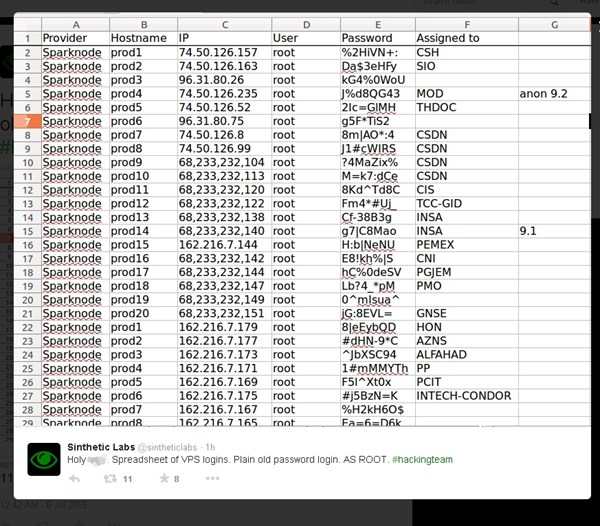
Task: Select column A header
Action: coord(76,25)
